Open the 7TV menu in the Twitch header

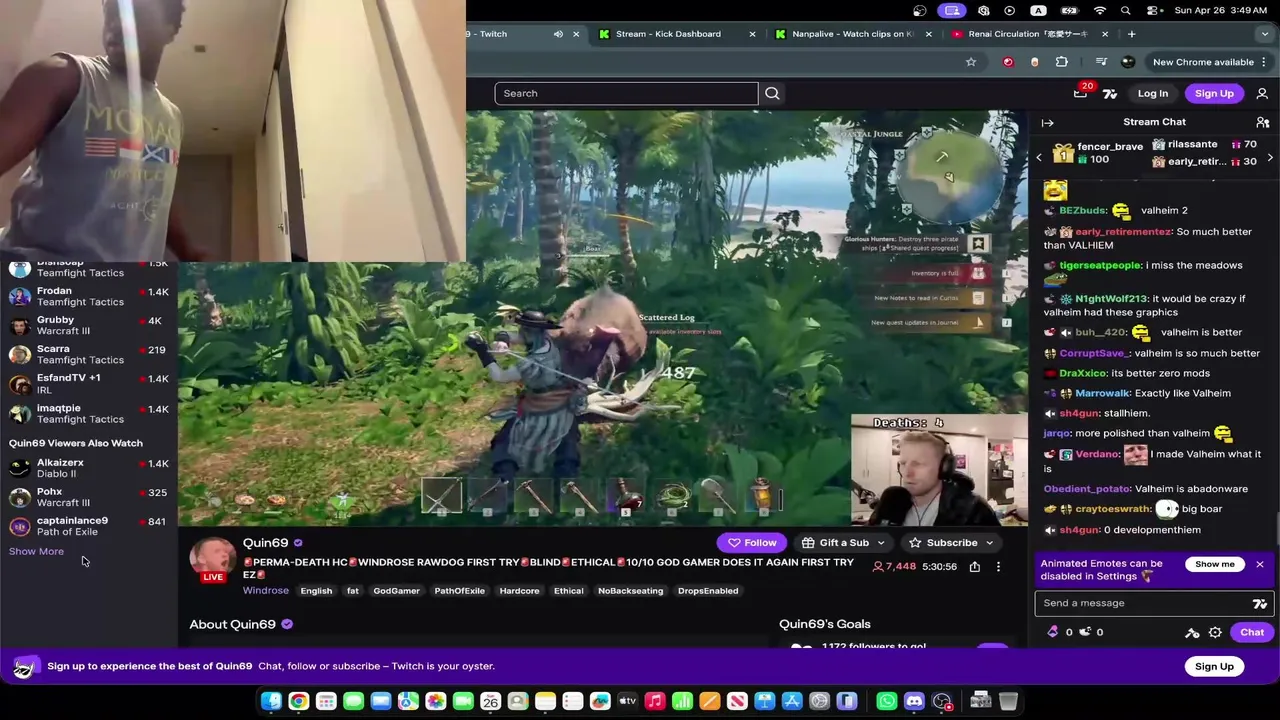(x=1110, y=93)
